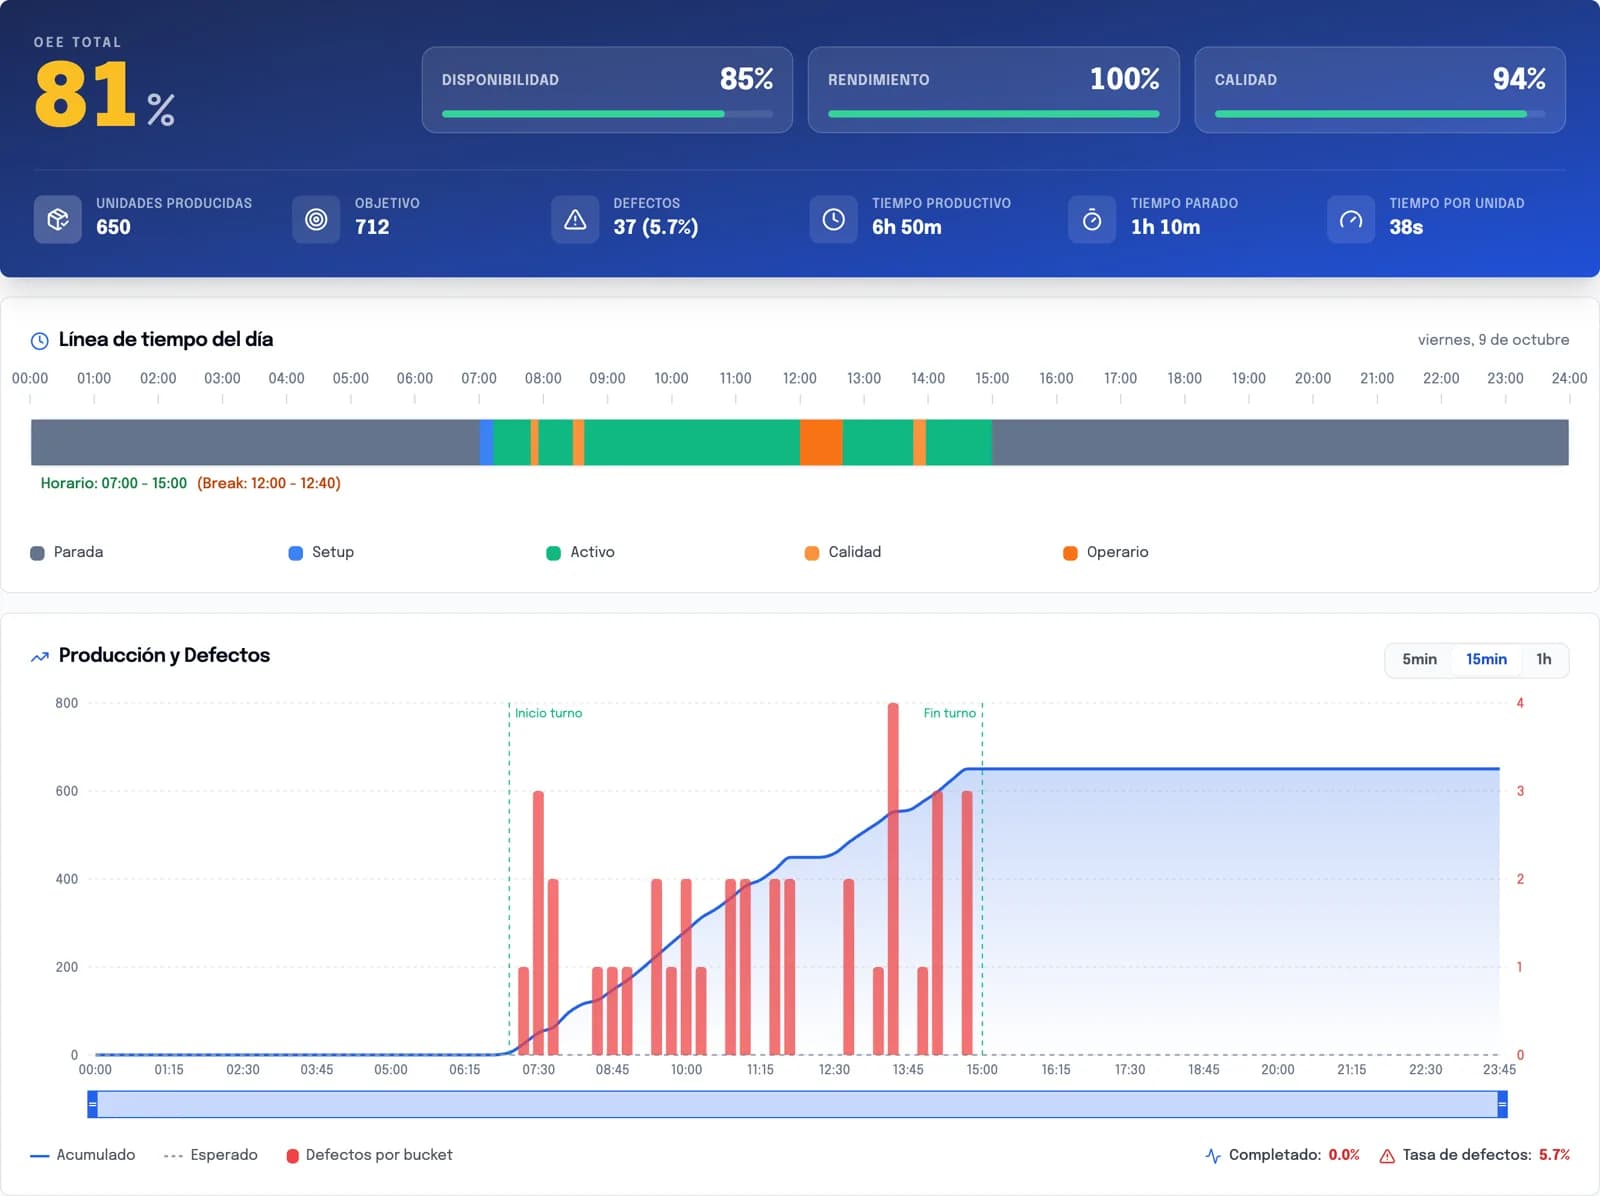Click the Activo legend entry
Screen dimensions: 1600x1196
point(580,552)
